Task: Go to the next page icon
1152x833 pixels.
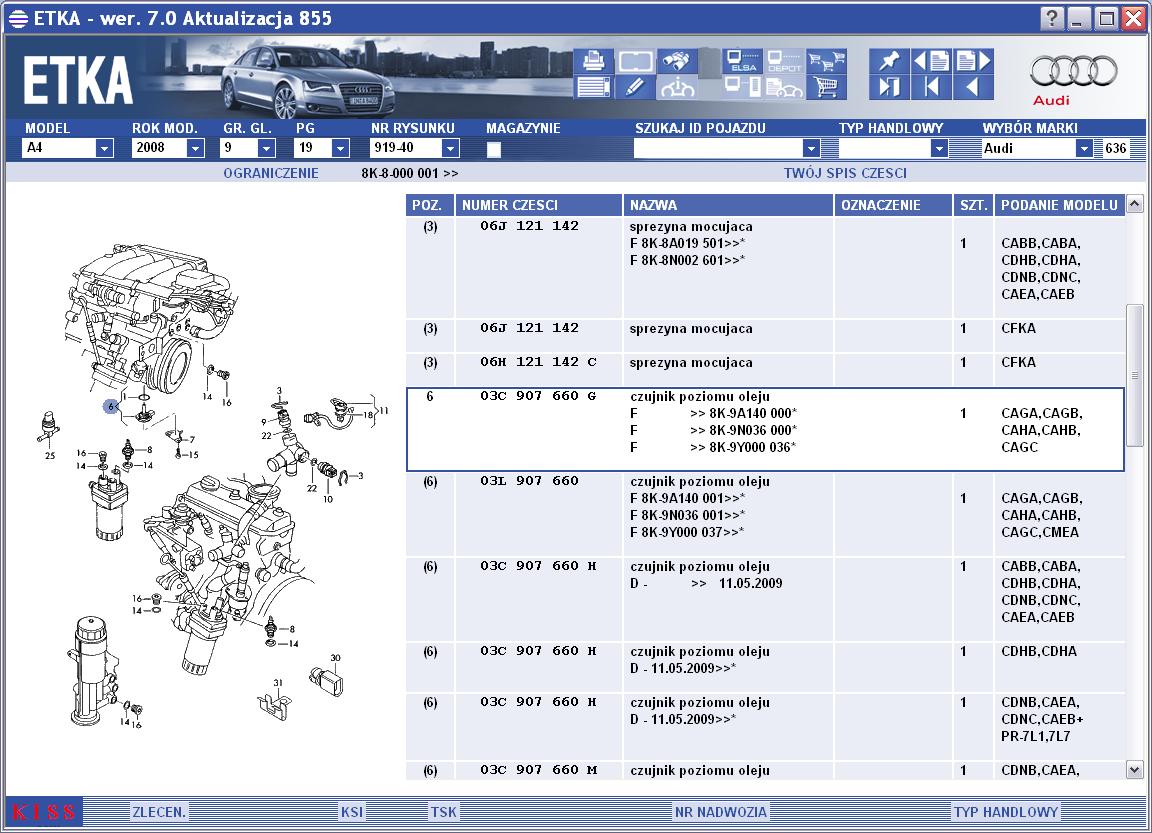Action: tap(974, 61)
